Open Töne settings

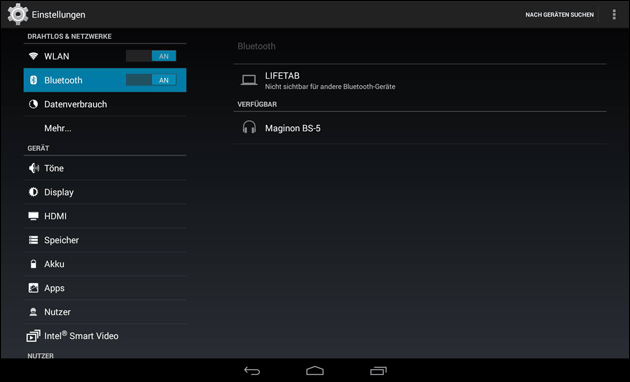point(105,168)
